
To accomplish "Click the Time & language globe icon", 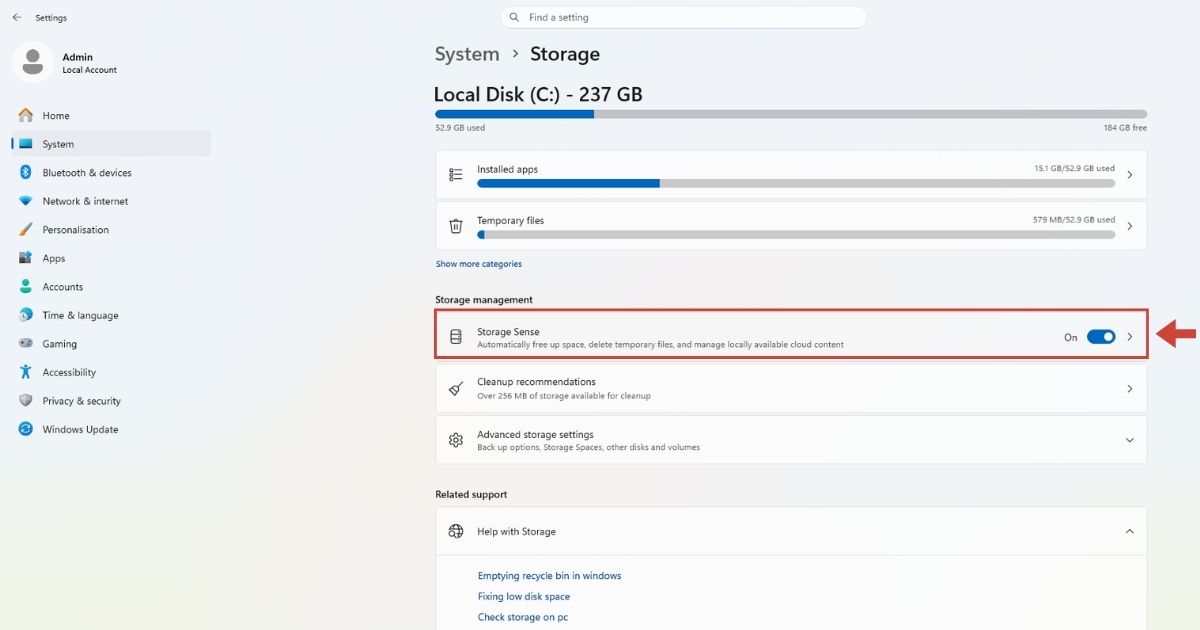I will coord(25,315).
